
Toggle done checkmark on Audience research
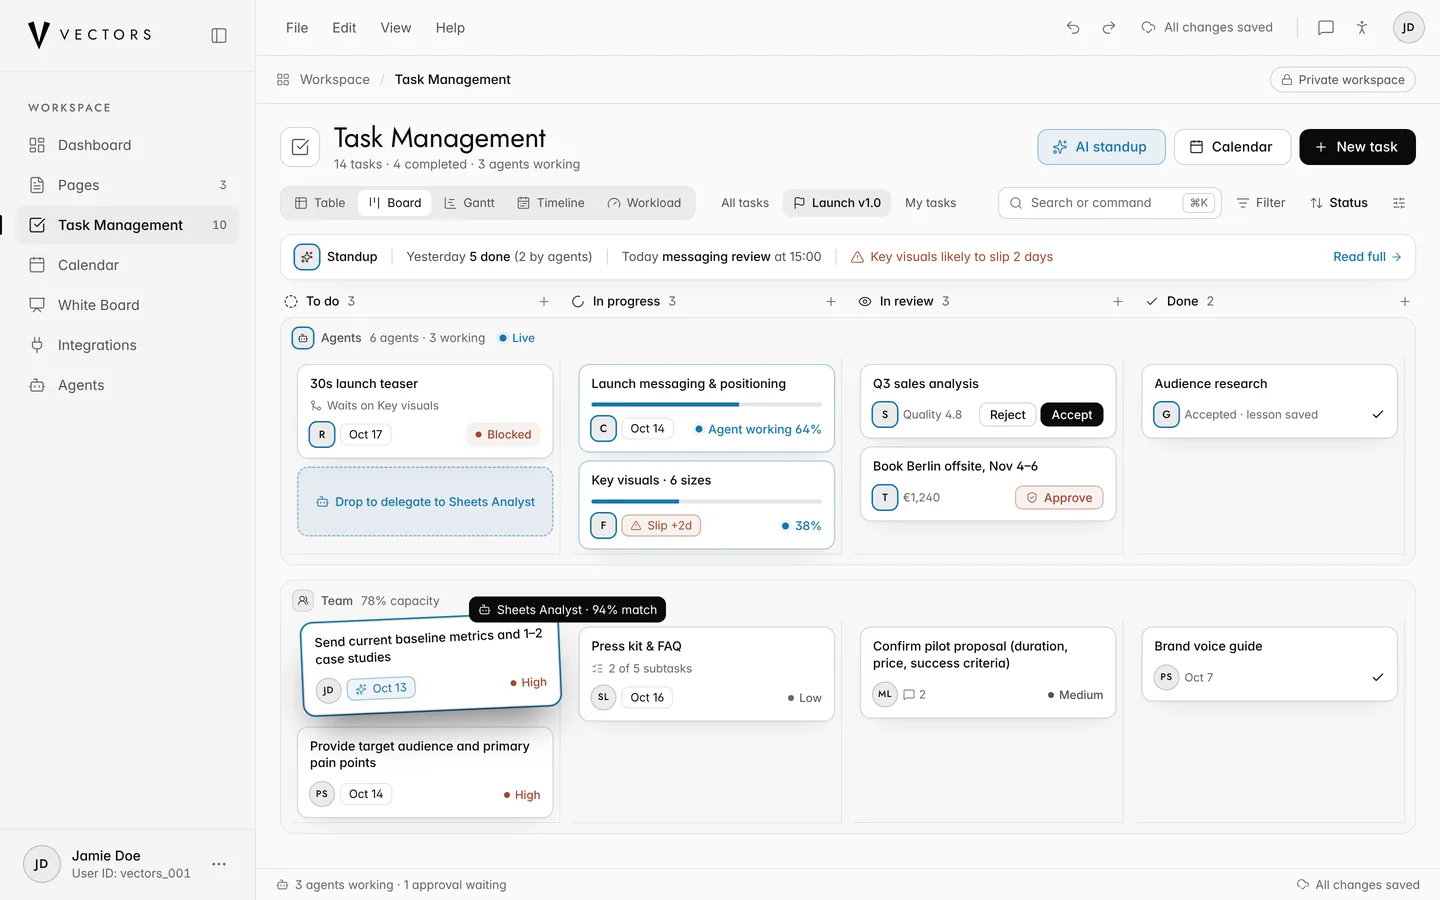pos(1378,415)
